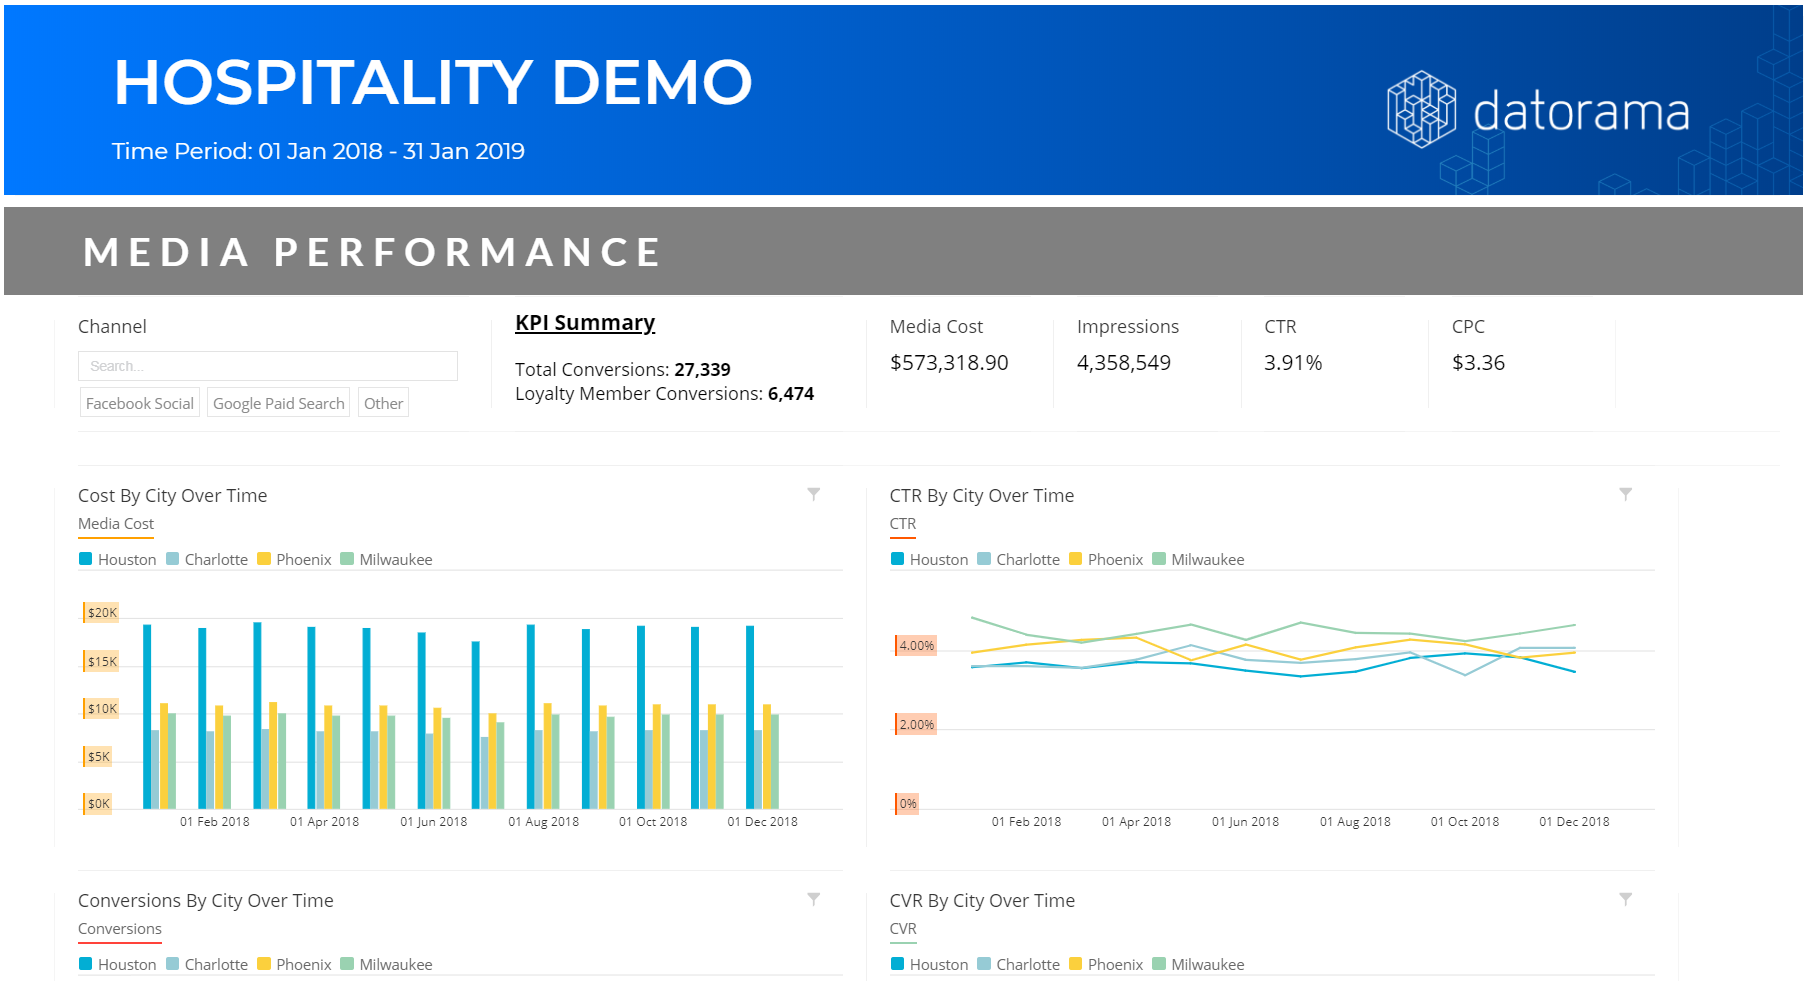Click the MEDIA PERFORMANCE section header
Screen dimensions: 1807x981
(x=371, y=251)
